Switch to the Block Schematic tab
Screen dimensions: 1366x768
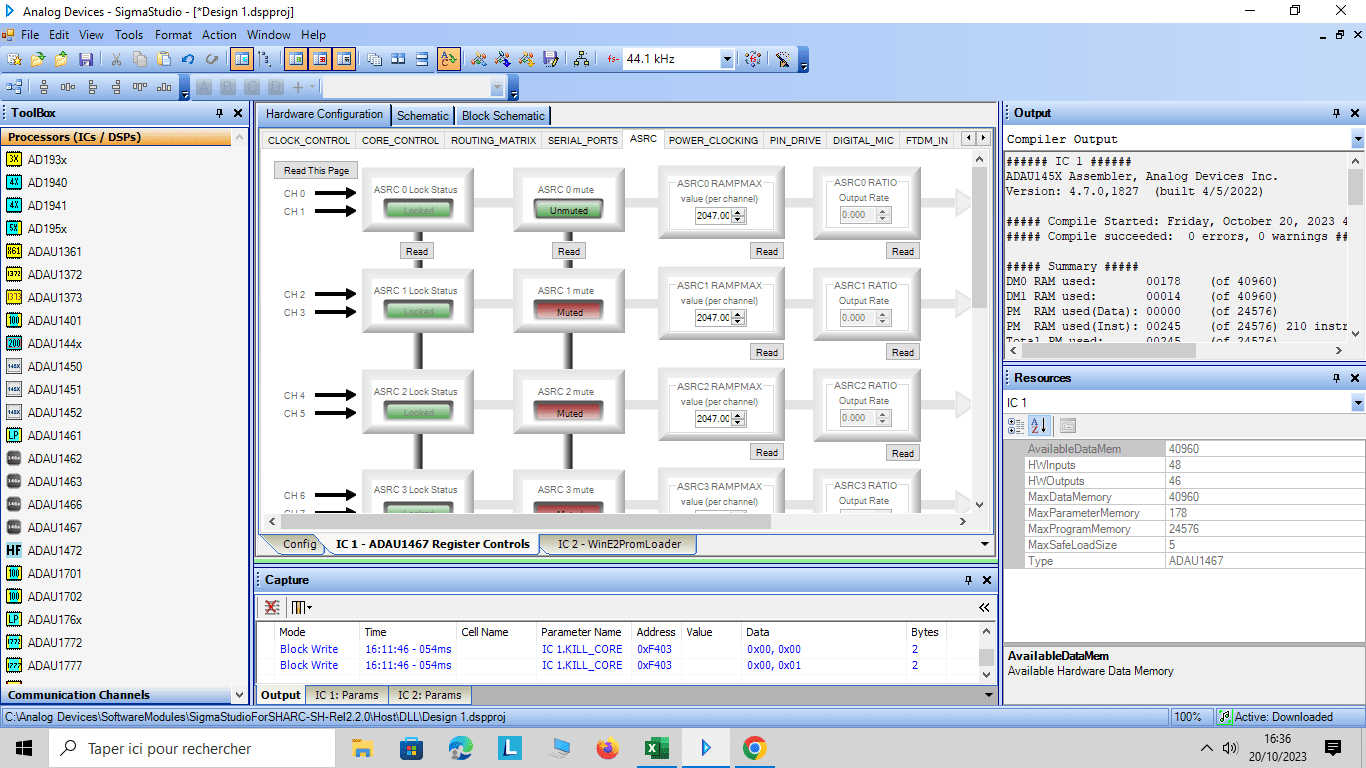[x=503, y=116]
